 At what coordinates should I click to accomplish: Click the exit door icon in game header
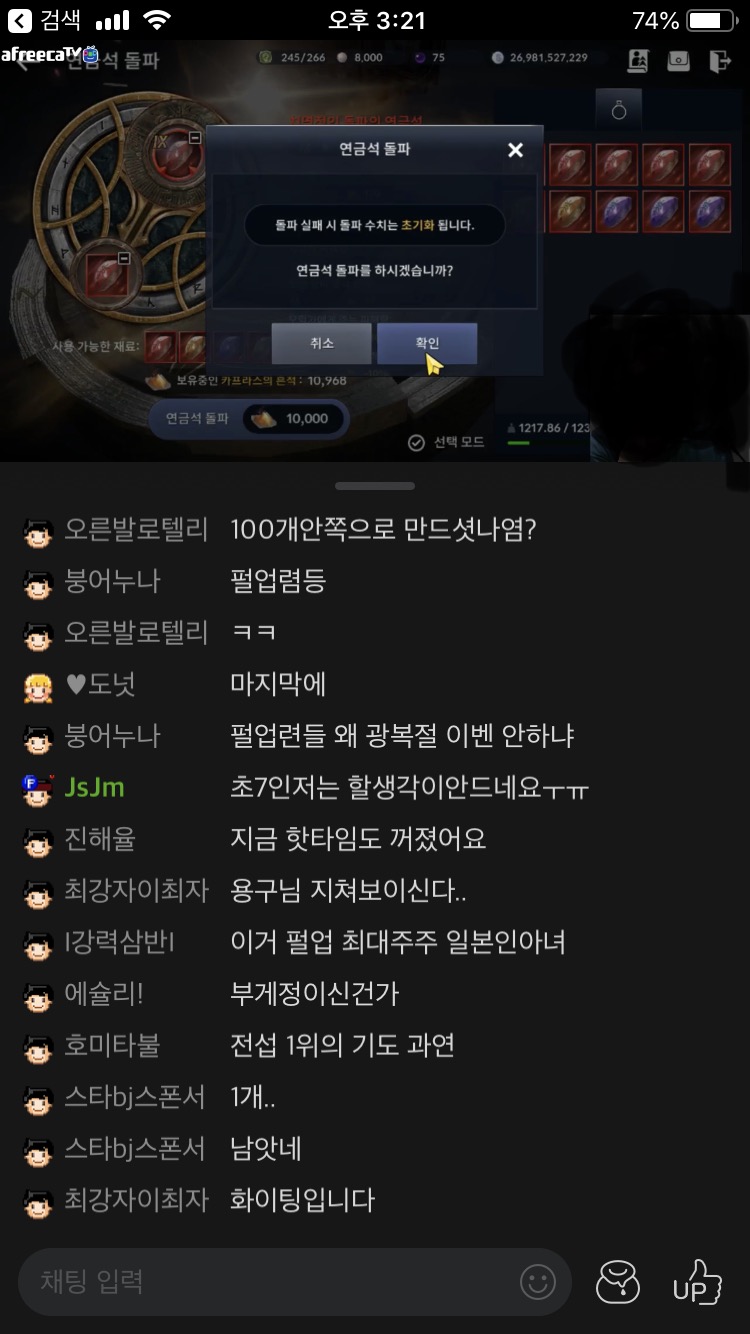pos(720,60)
